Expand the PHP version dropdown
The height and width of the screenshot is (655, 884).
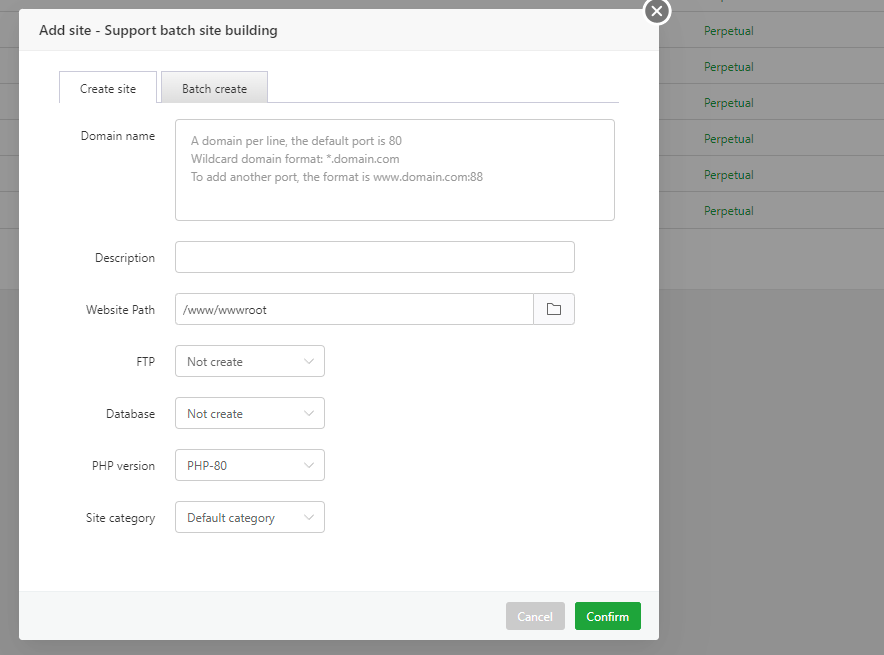click(249, 466)
